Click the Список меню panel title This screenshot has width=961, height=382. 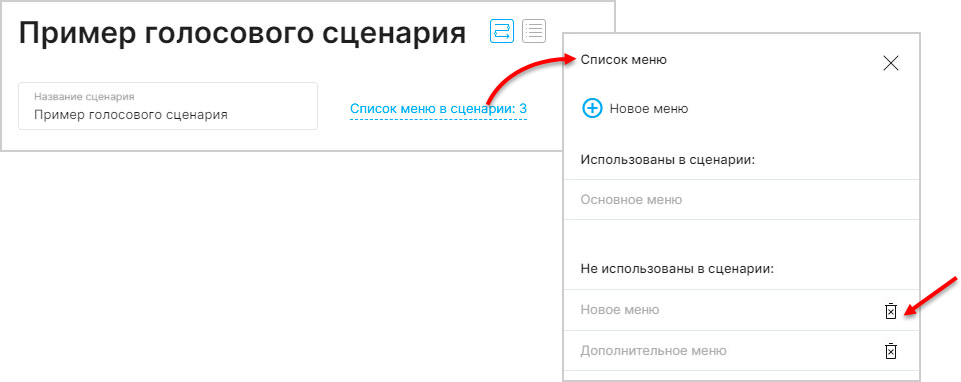click(x=623, y=60)
